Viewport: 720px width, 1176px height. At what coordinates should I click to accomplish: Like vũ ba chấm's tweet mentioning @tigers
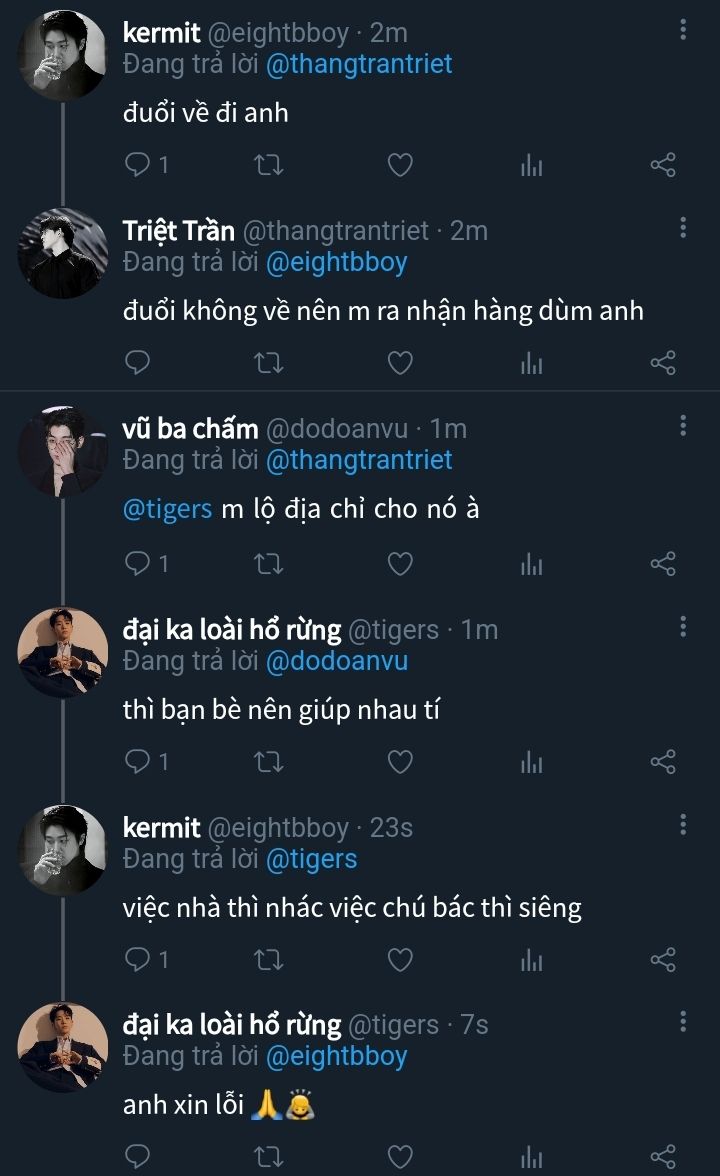400,564
